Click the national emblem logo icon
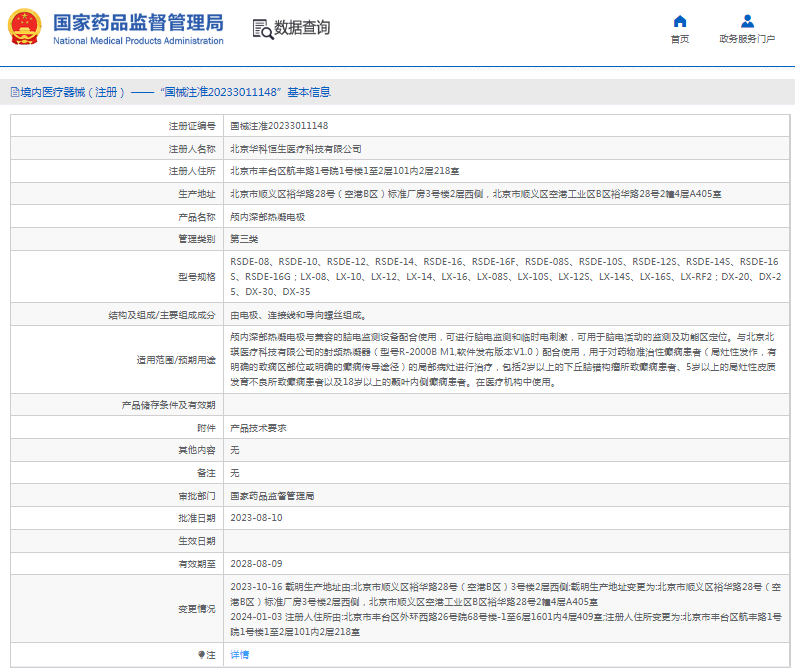 coord(24,27)
